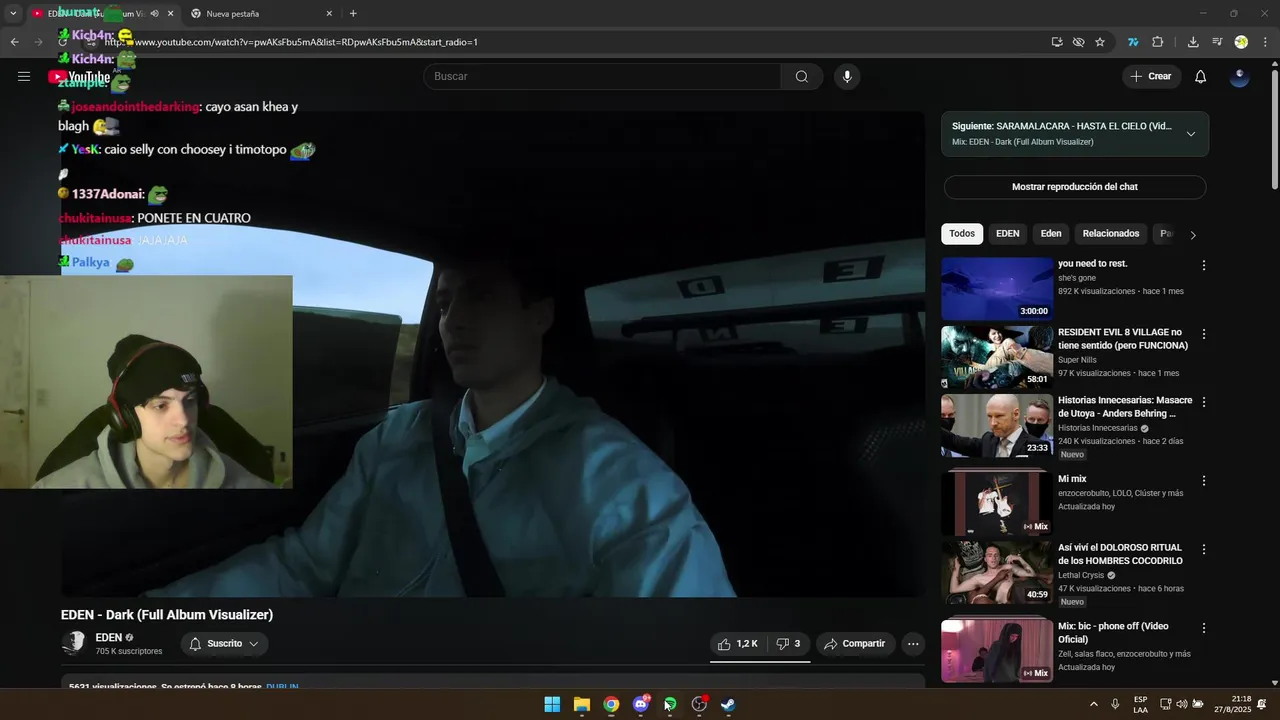Open Suscrito subscription dropdown
The height and width of the screenshot is (720, 1280).
click(224, 644)
